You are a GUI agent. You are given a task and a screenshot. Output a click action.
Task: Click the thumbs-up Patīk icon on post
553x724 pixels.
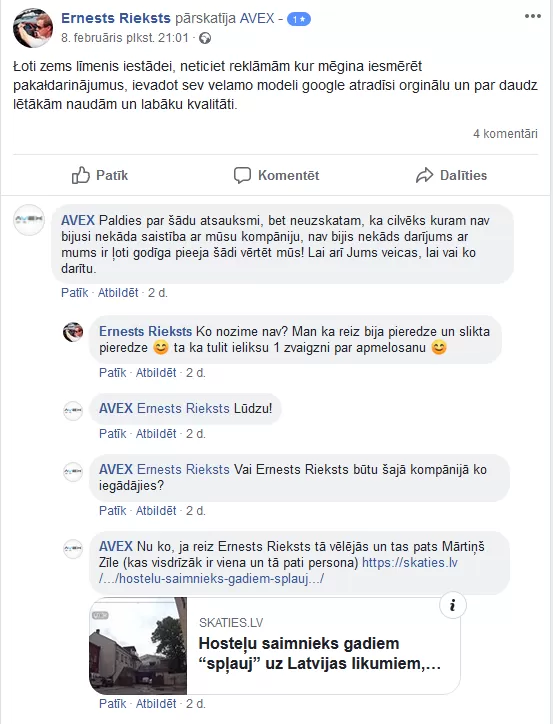(x=80, y=175)
